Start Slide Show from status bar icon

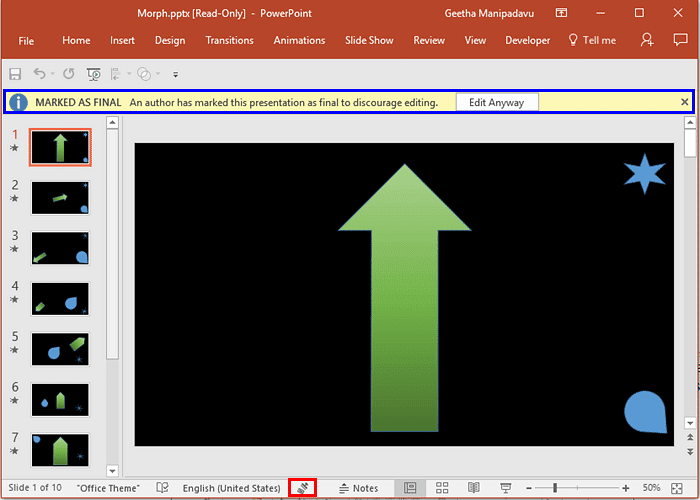point(506,488)
